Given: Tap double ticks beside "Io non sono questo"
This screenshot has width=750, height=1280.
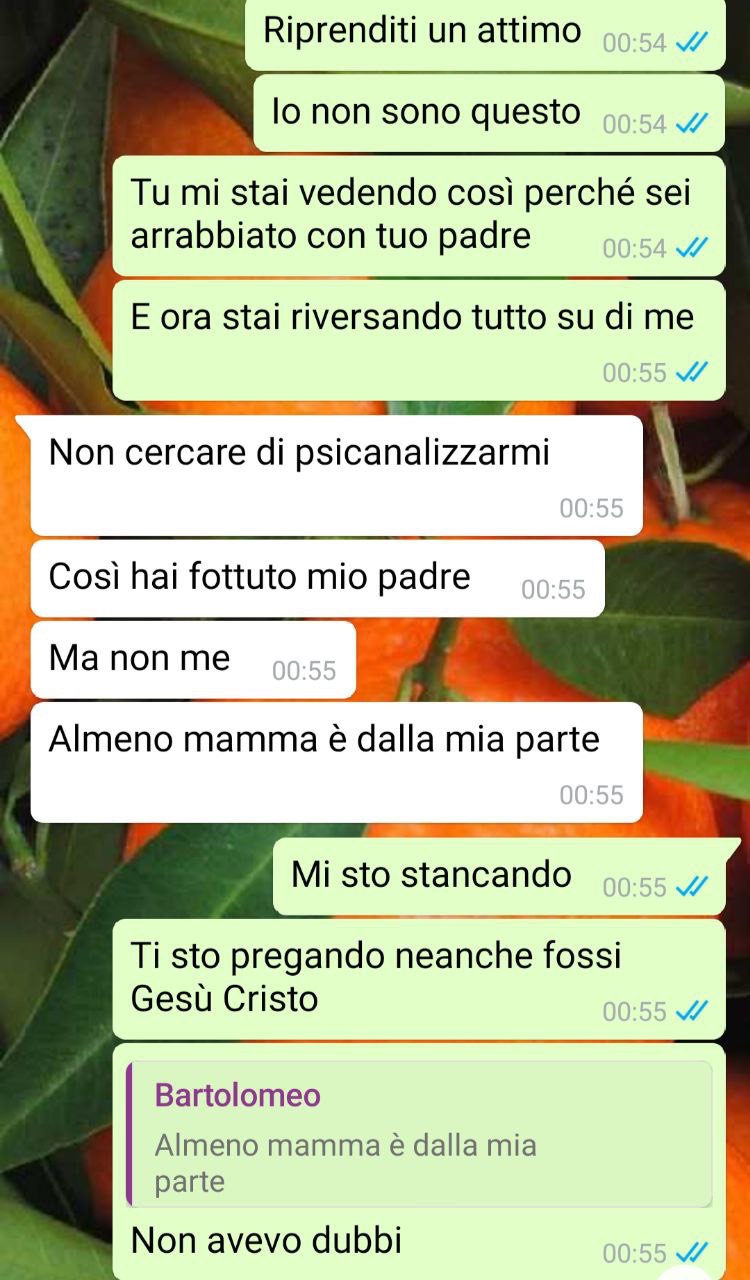Looking at the screenshot, I should pyautogui.click(x=692, y=123).
